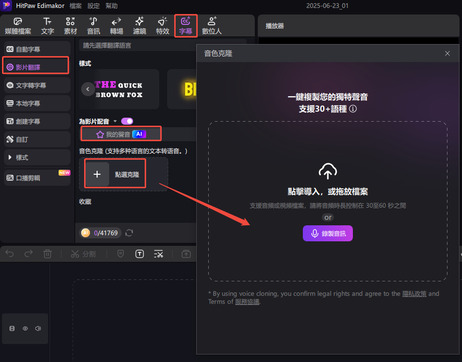Viewport: 462px width, 362px height.
Task: Open the 設定 settings menu
Action: click(x=94, y=6)
